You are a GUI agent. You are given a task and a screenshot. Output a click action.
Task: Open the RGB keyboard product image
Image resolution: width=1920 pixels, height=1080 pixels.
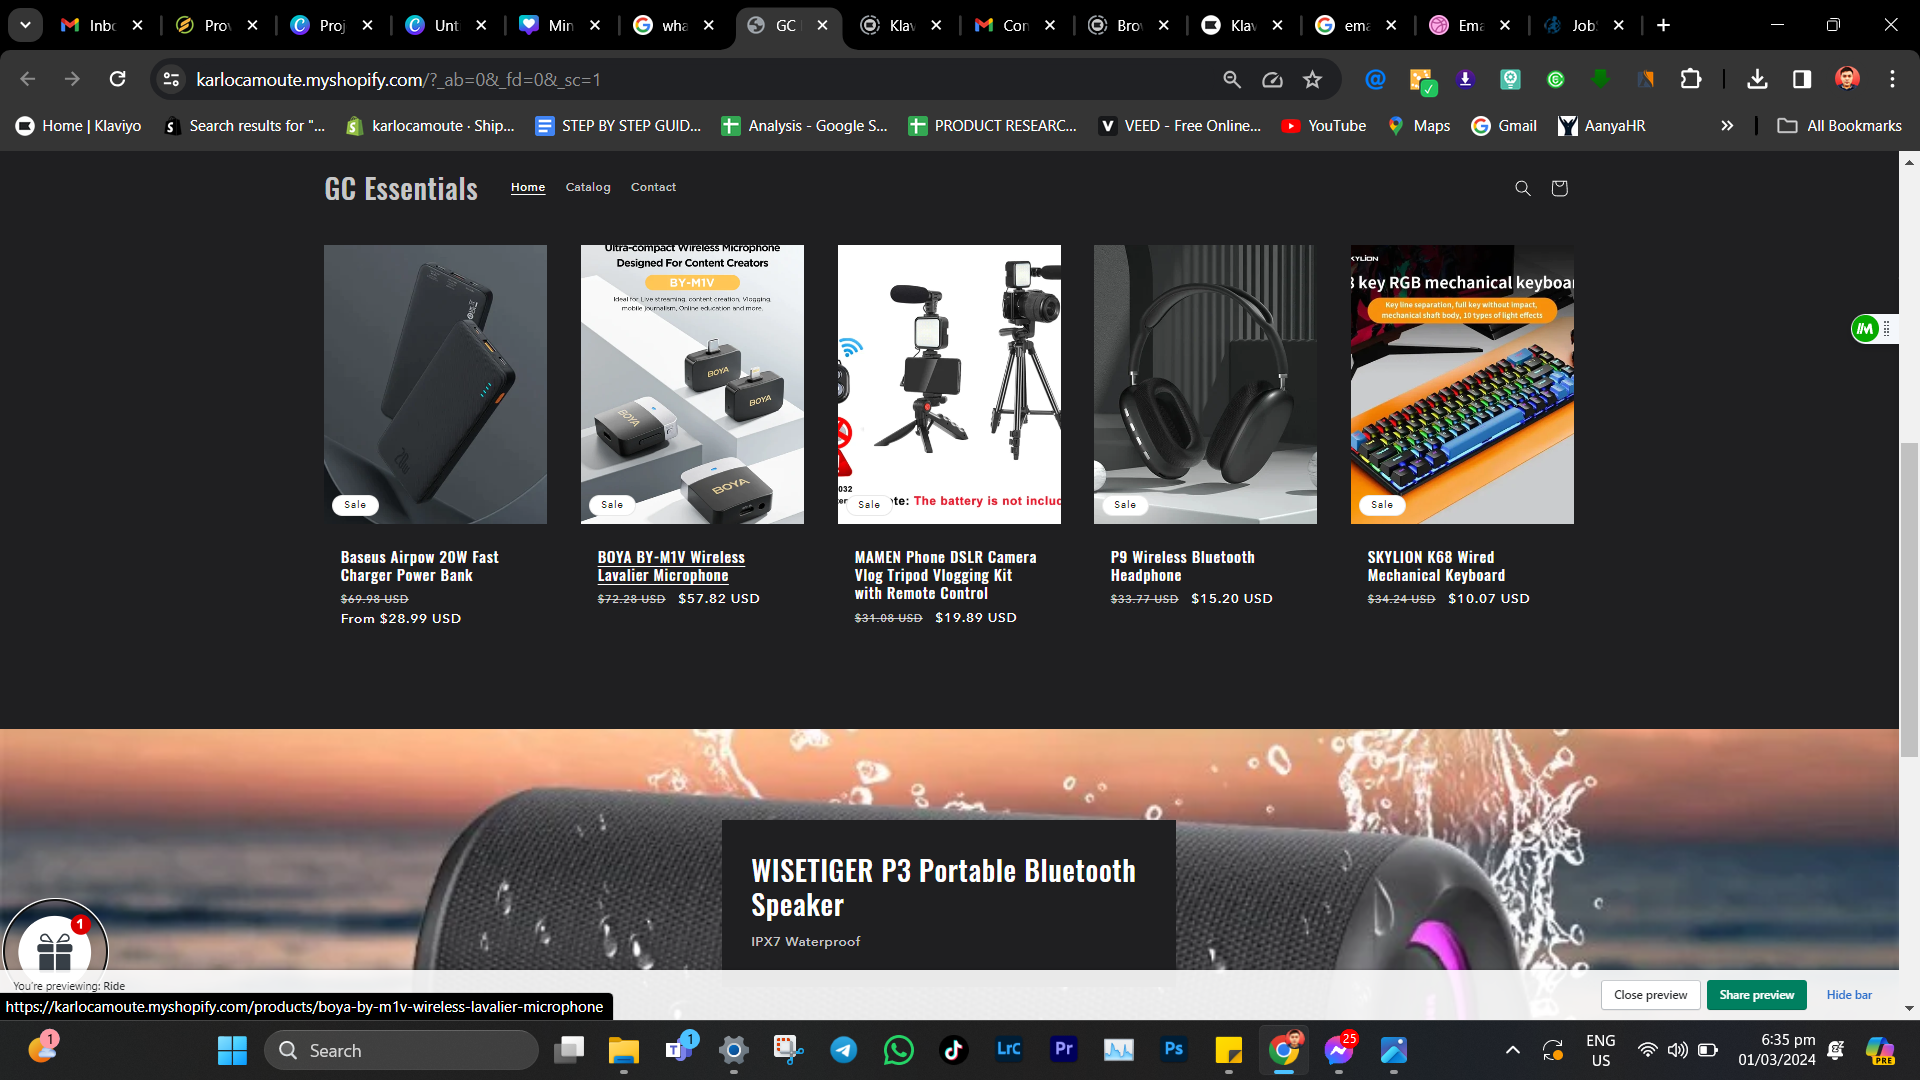(1462, 384)
